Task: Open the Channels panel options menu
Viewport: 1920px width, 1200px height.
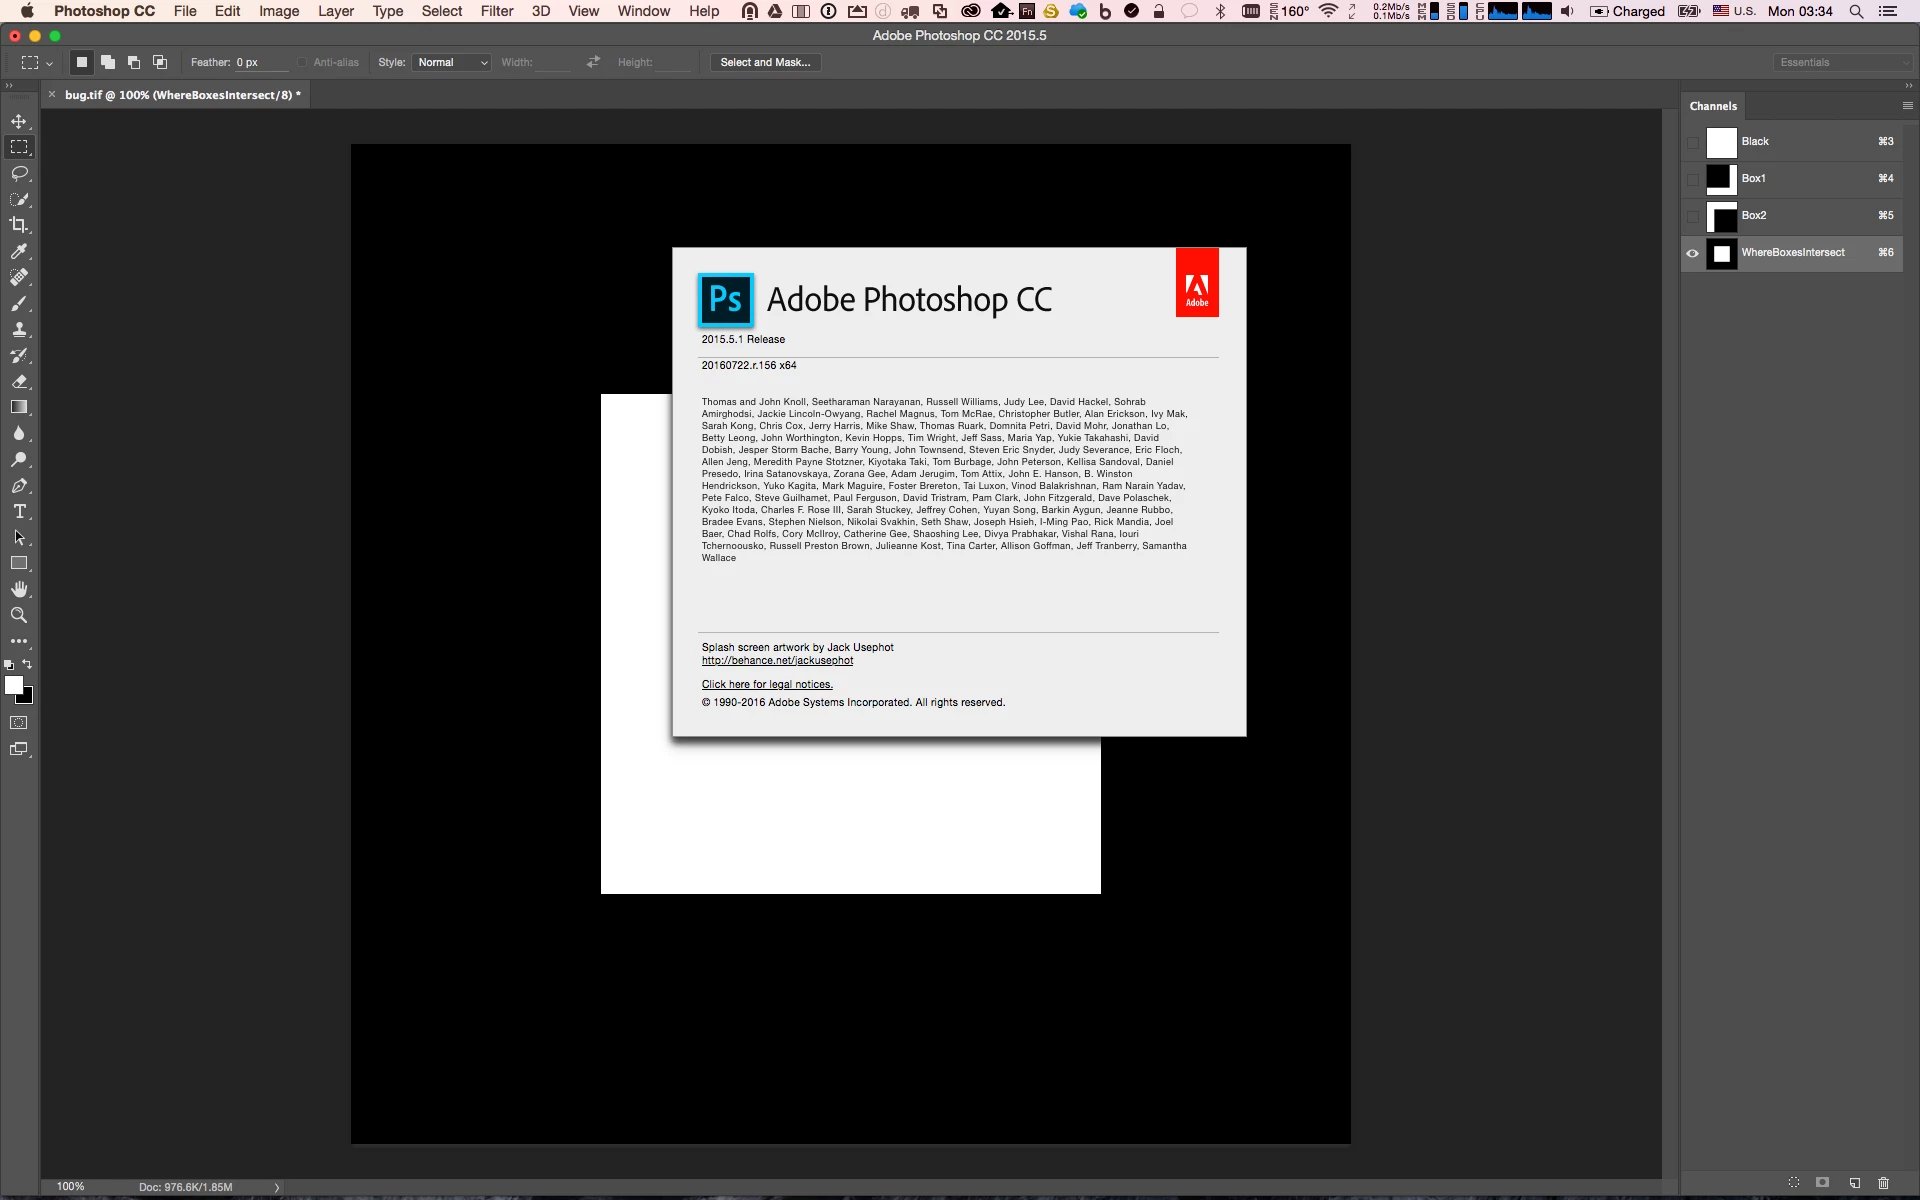Action: (x=1907, y=105)
